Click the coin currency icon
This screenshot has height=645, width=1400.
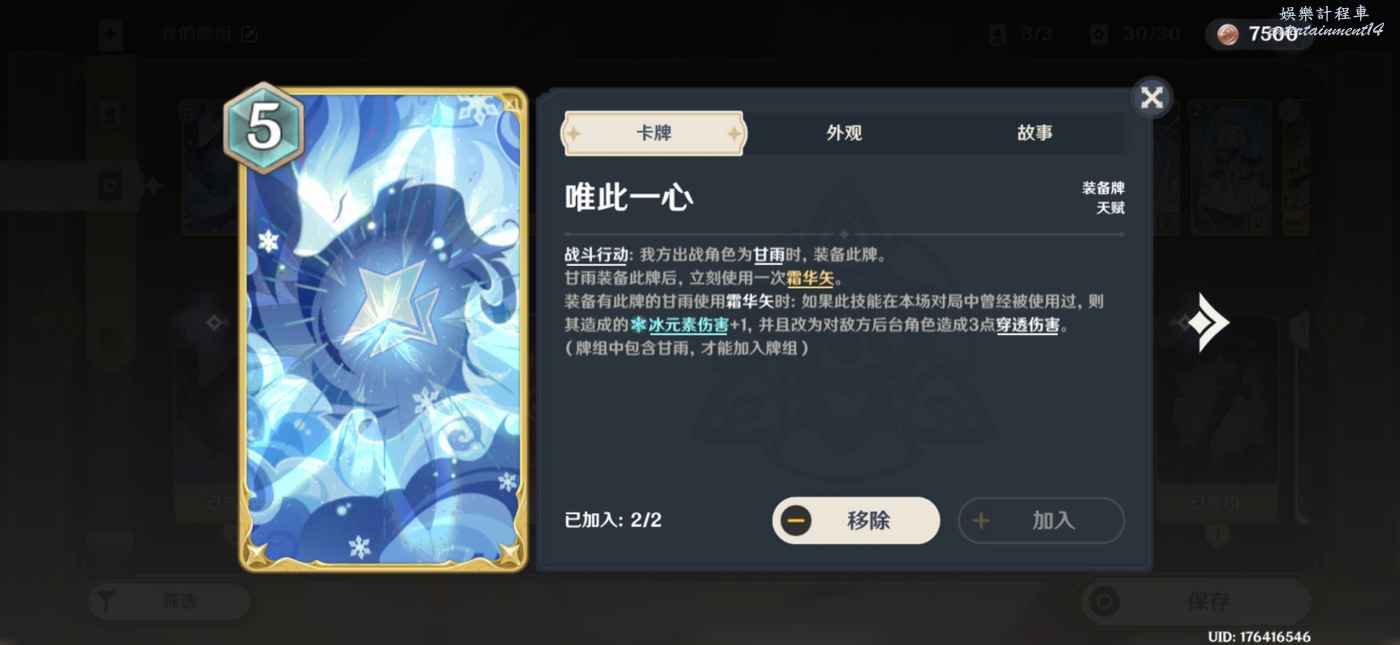pos(1228,35)
